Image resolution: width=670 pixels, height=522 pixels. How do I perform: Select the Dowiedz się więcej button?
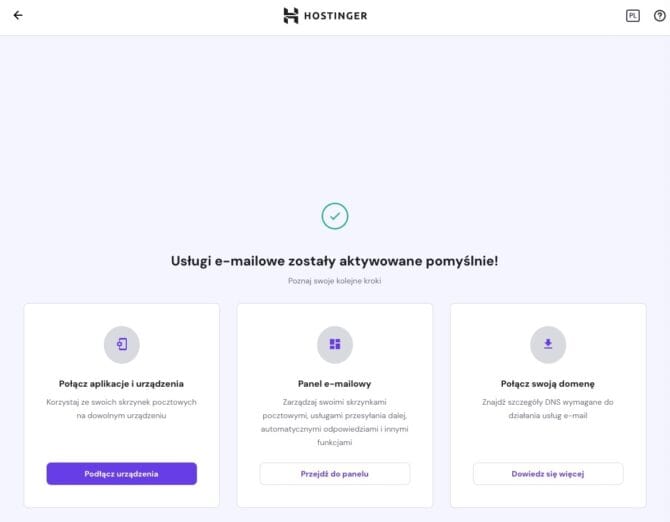(x=548, y=474)
